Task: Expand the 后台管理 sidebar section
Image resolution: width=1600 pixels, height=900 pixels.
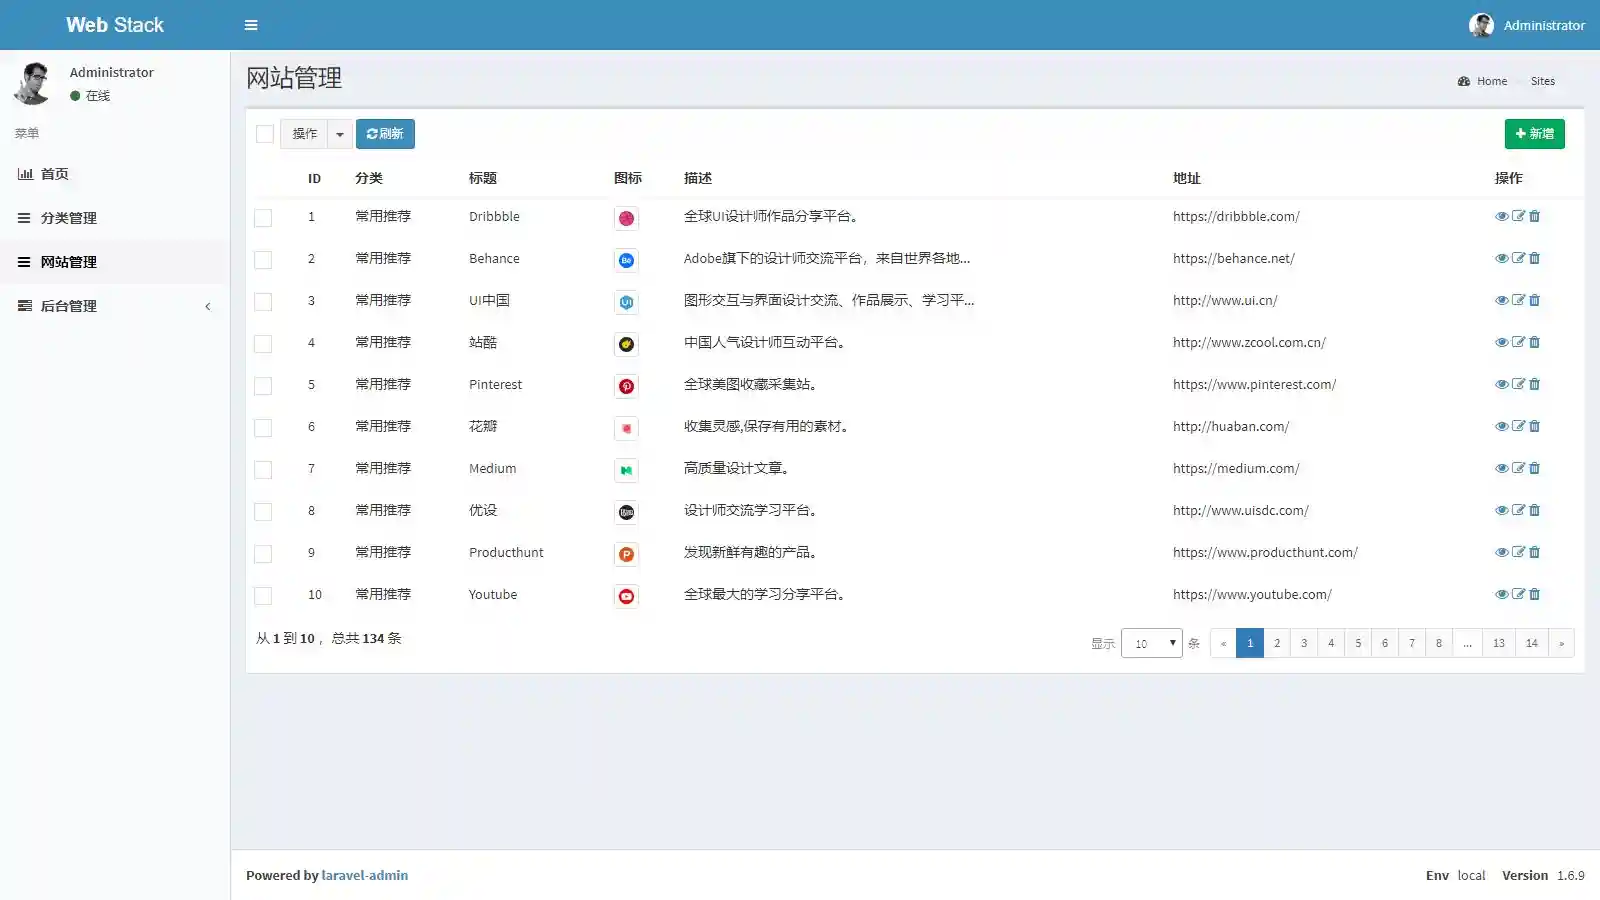Action: [x=69, y=306]
